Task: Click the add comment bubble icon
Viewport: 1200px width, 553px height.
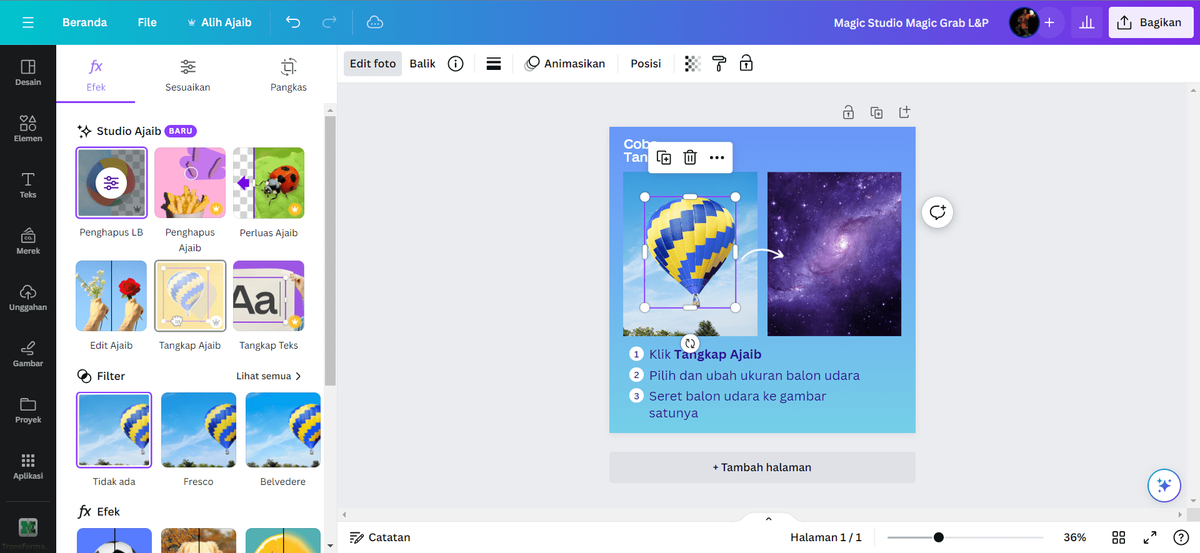Action: [x=937, y=212]
